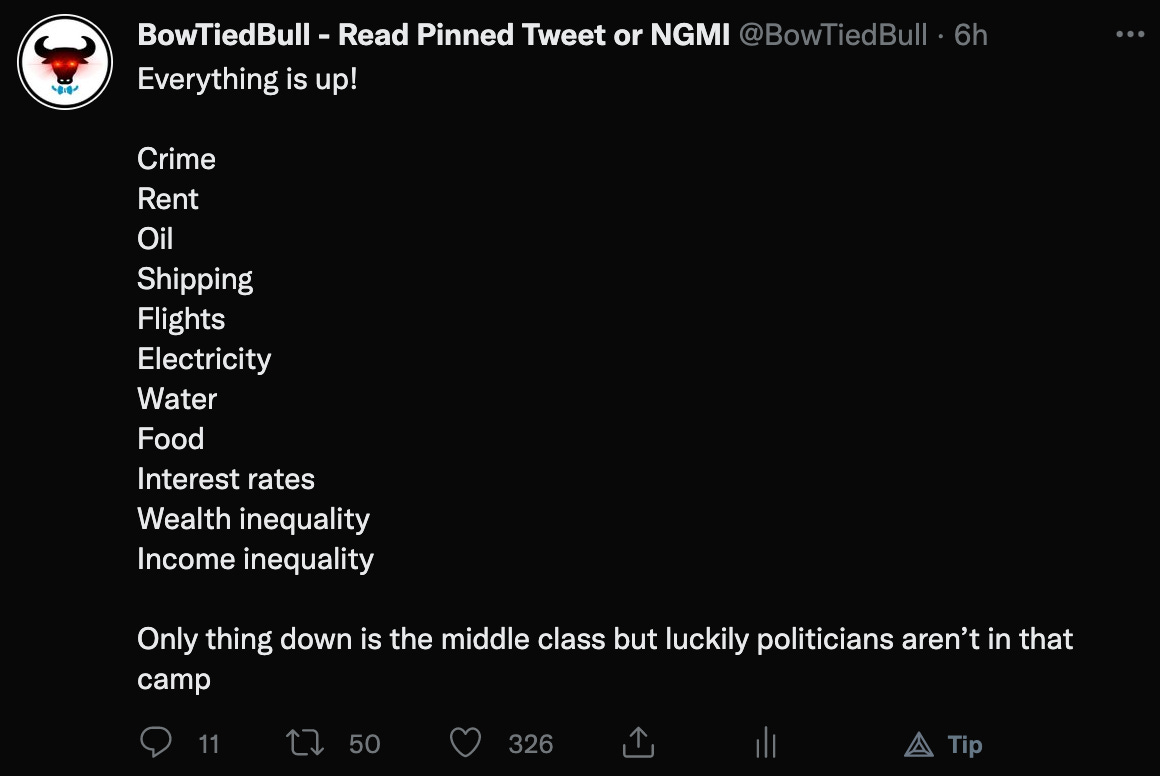Click the reply speech bubble icon

155,742
